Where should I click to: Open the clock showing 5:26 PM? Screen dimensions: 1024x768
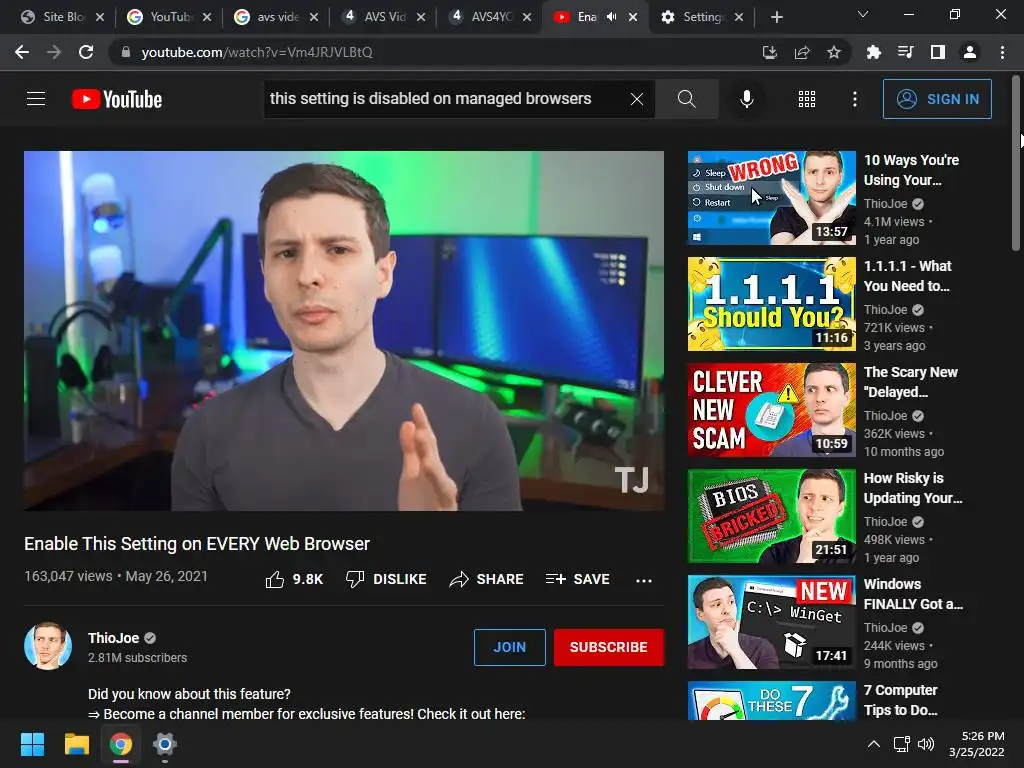coord(976,744)
